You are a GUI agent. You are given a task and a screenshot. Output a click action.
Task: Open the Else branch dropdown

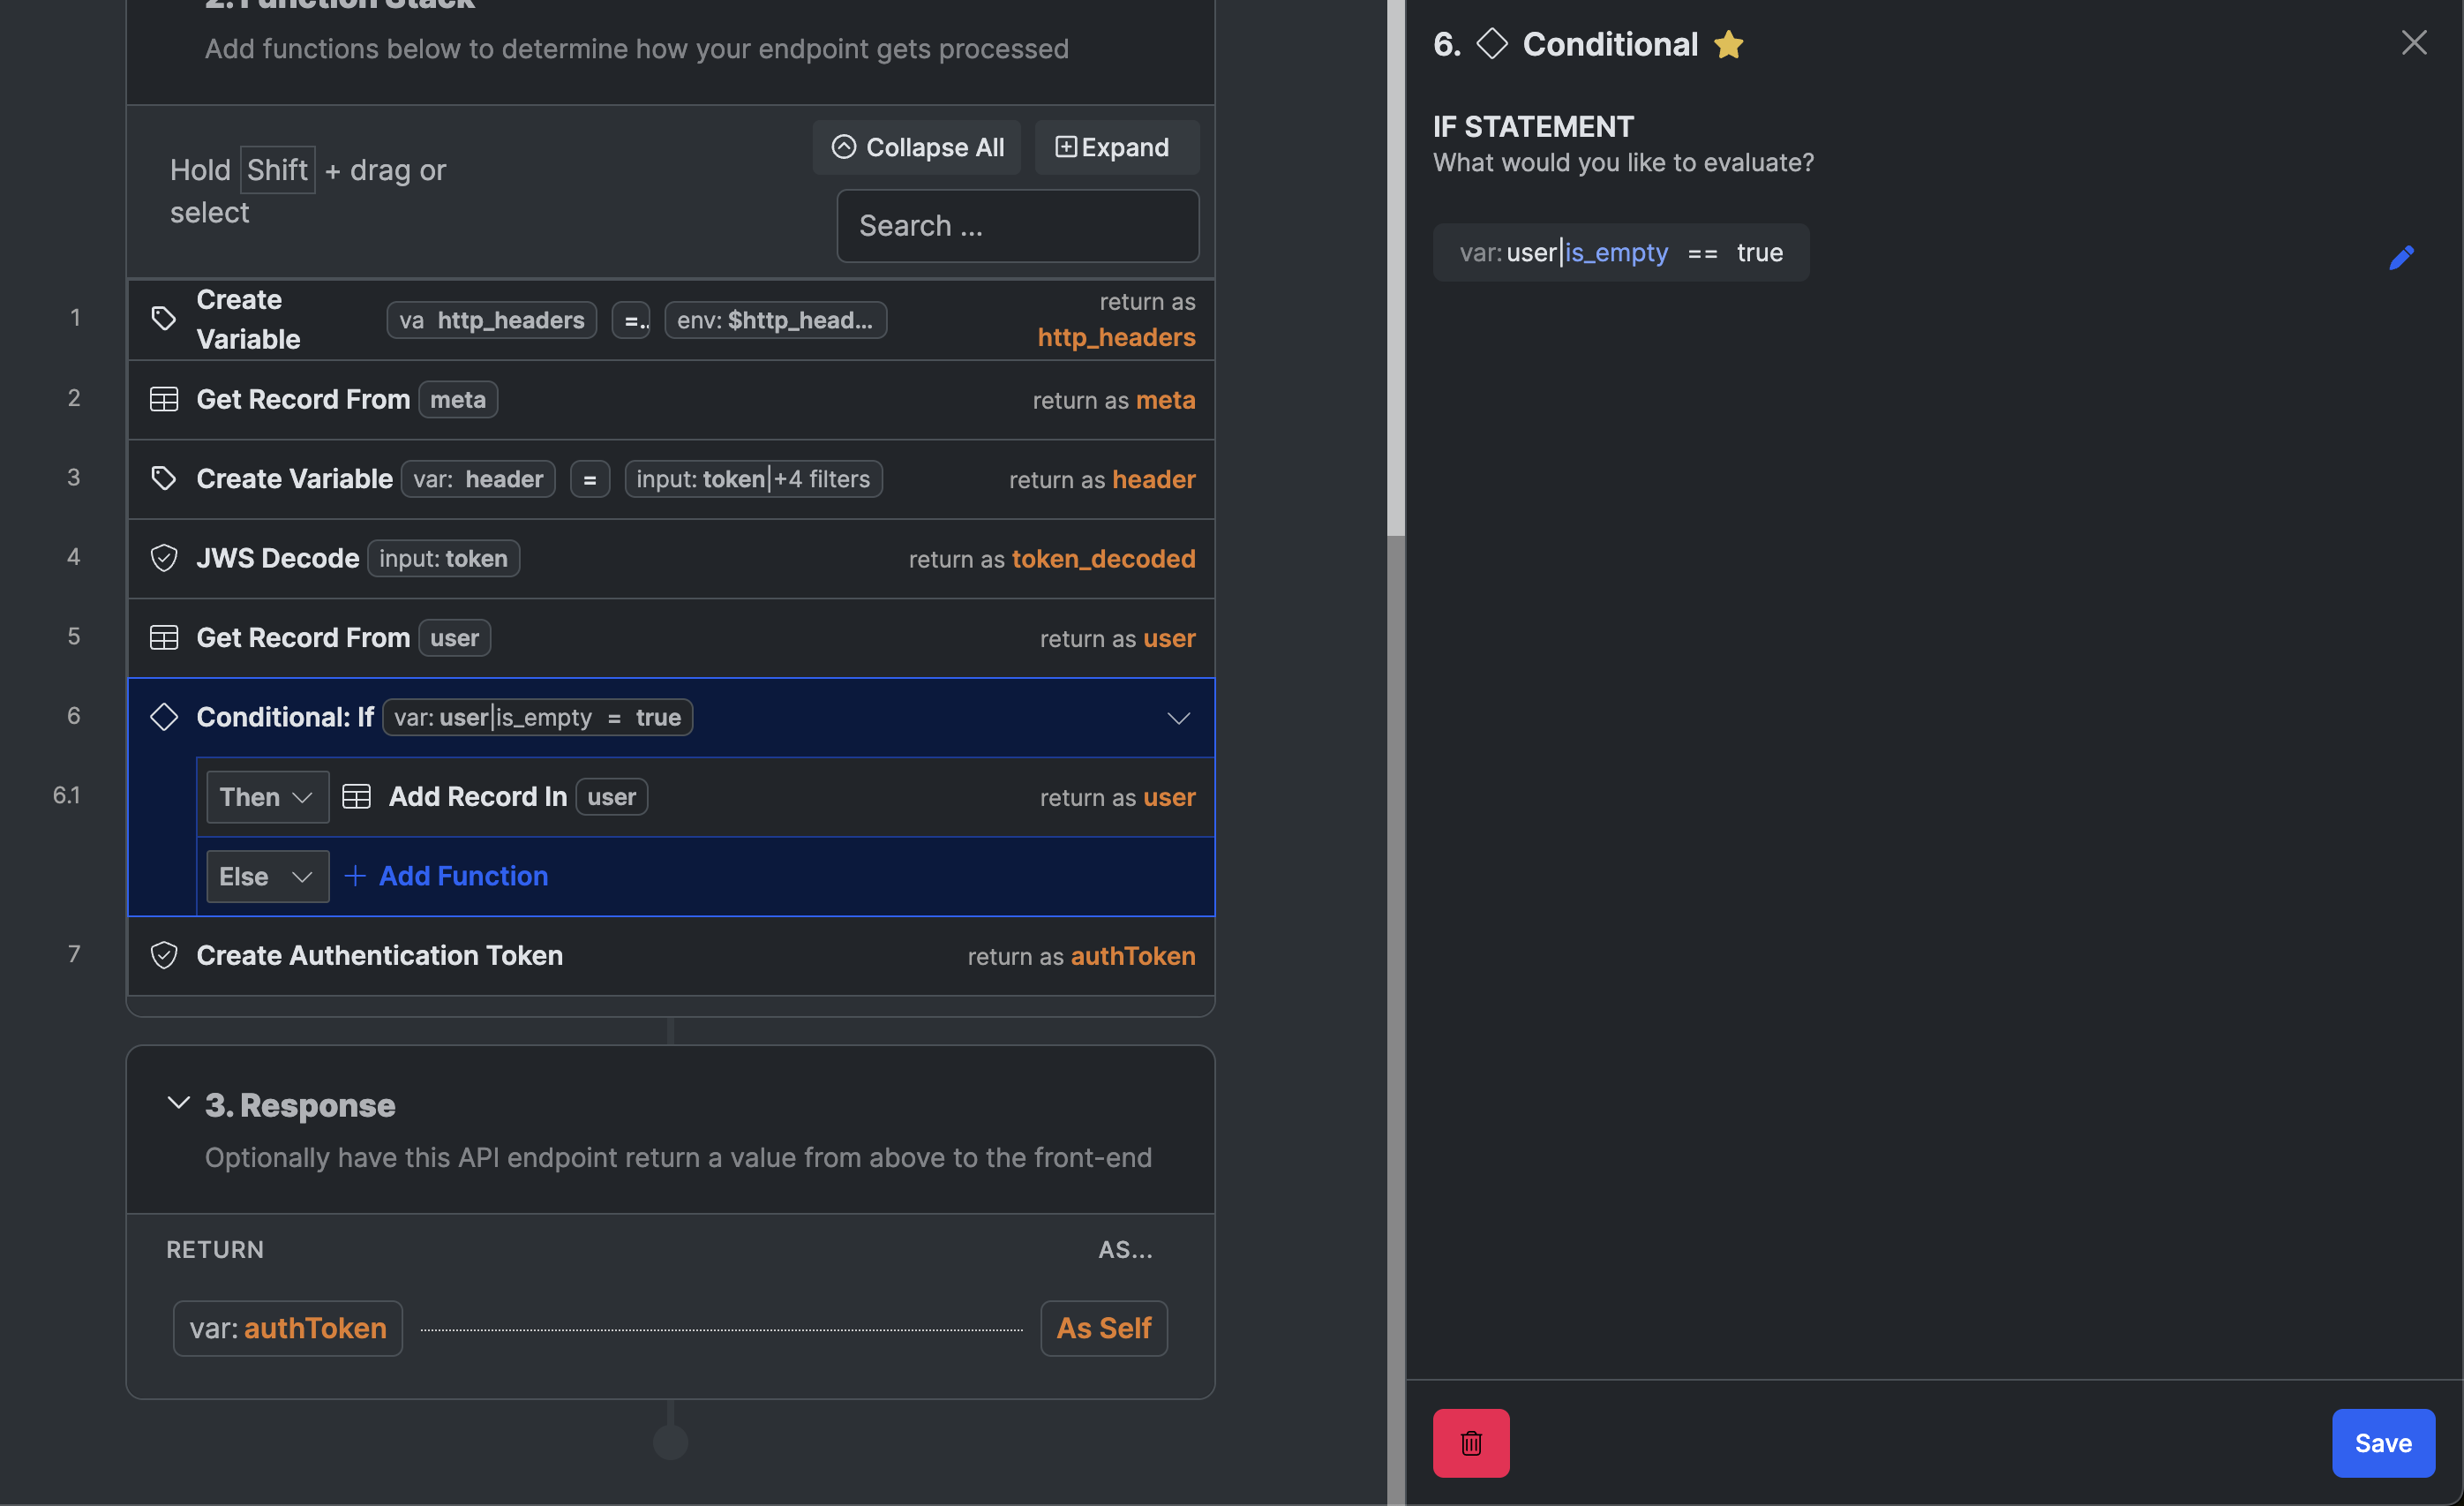pos(267,876)
